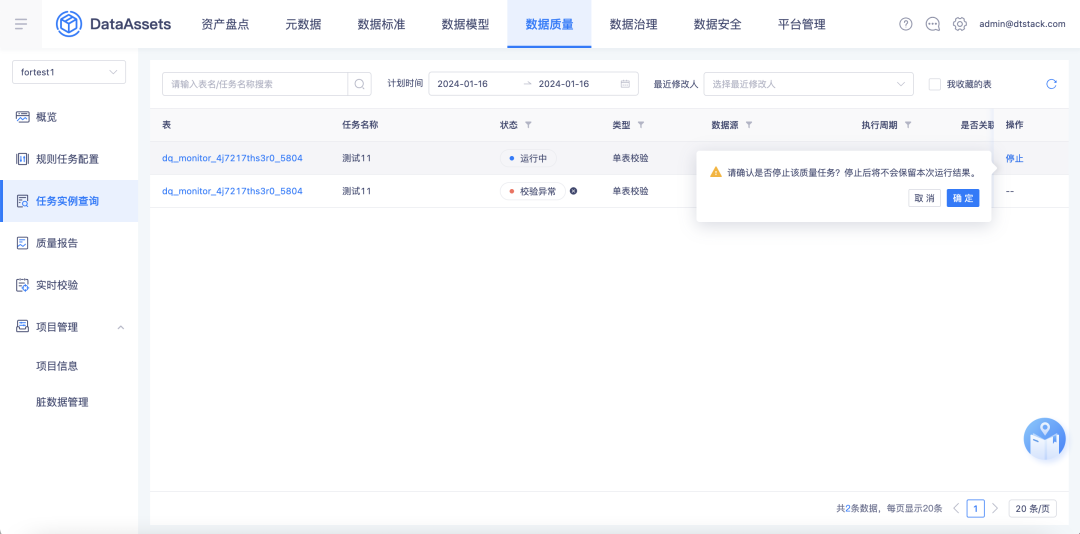Open 质量报告 in the sidebar
This screenshot has width=1080, height=534.
57,243
